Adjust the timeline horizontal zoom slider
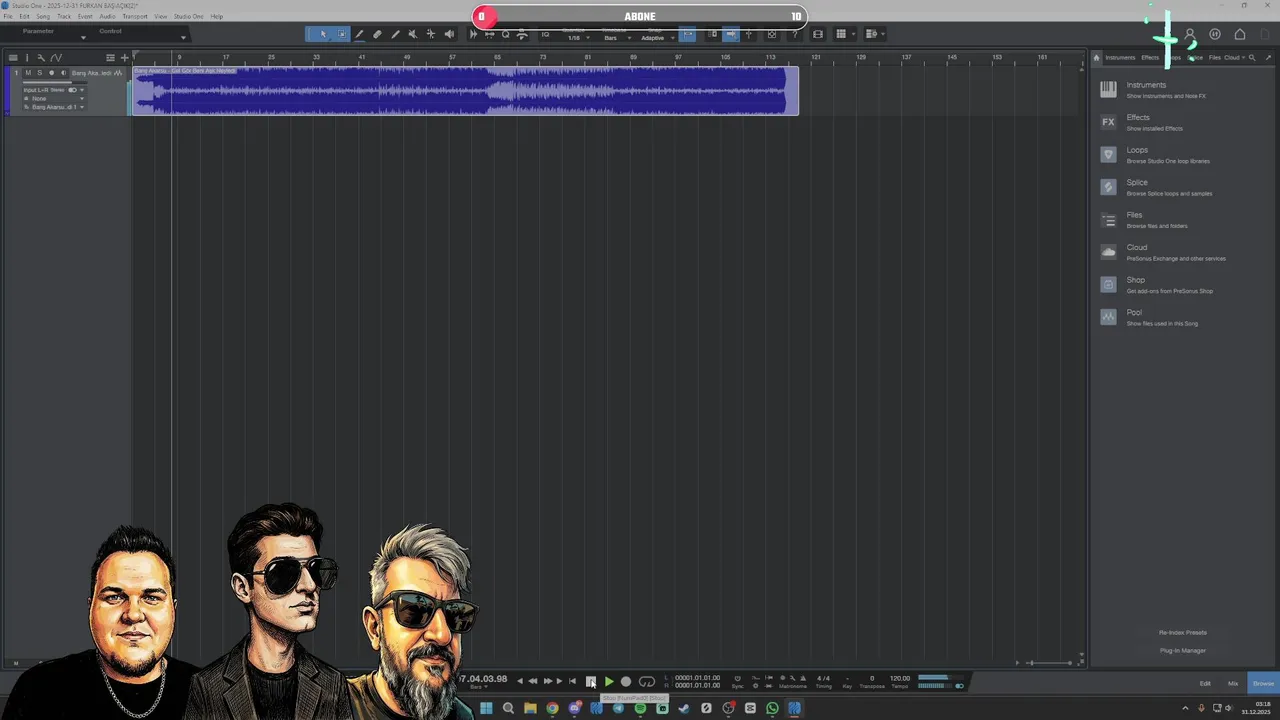 point(1049,662)
